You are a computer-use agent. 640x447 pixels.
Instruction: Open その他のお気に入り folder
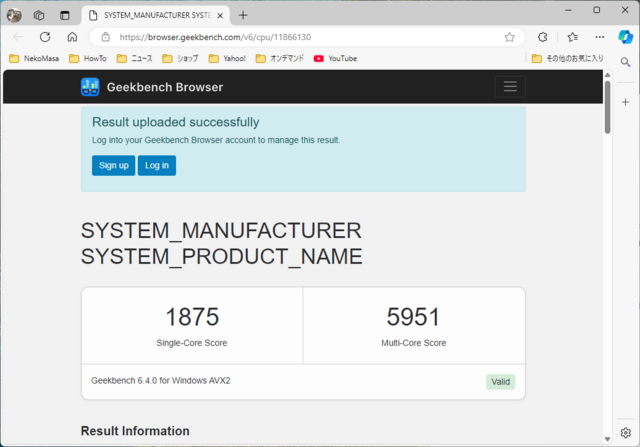pos(567,58)
